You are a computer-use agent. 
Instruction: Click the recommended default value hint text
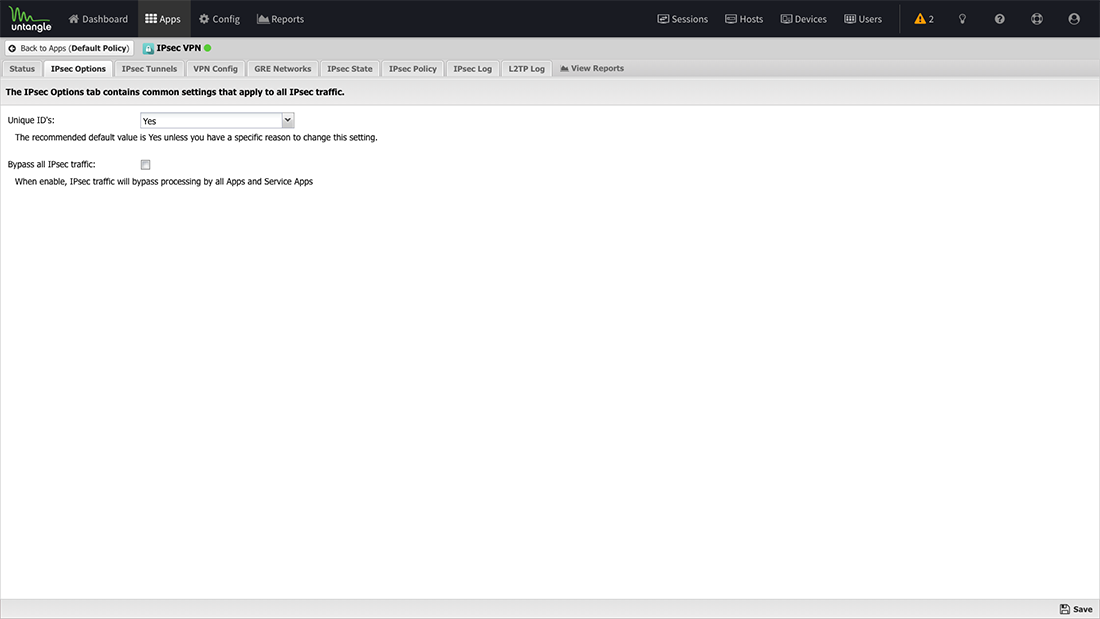coord(196,138)
